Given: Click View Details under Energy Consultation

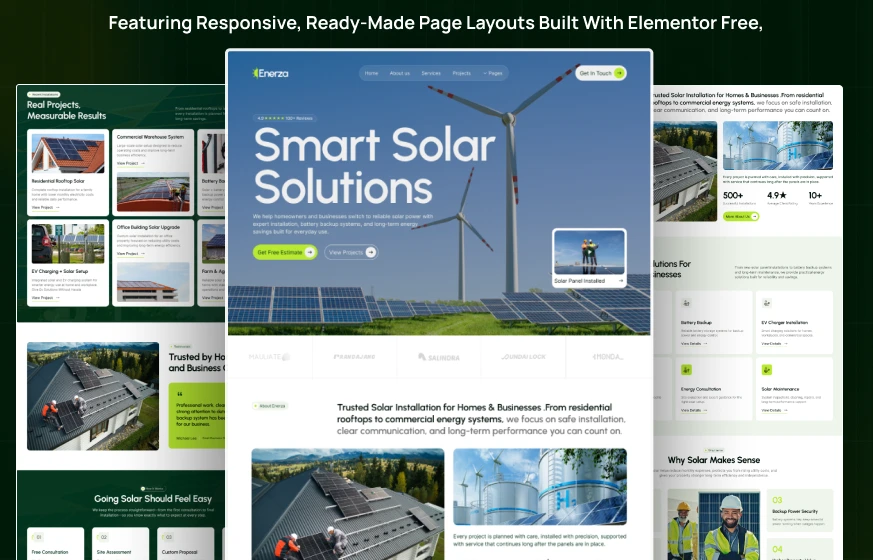Looking at the screenshot, I should tap(694, 410).
